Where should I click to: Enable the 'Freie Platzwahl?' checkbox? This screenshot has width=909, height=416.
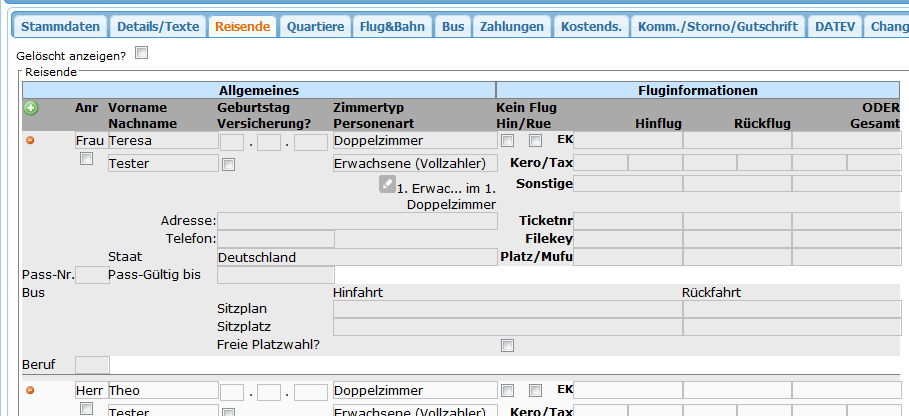[x=508, y=345]
